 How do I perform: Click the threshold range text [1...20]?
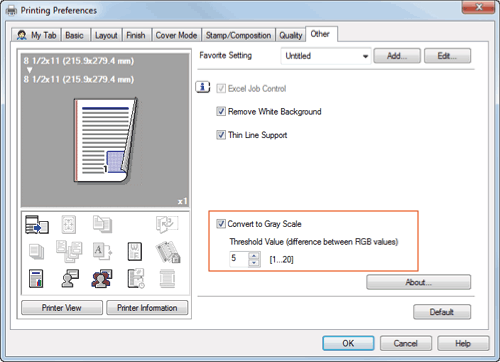pyautogui.click(x=282, y=259)
